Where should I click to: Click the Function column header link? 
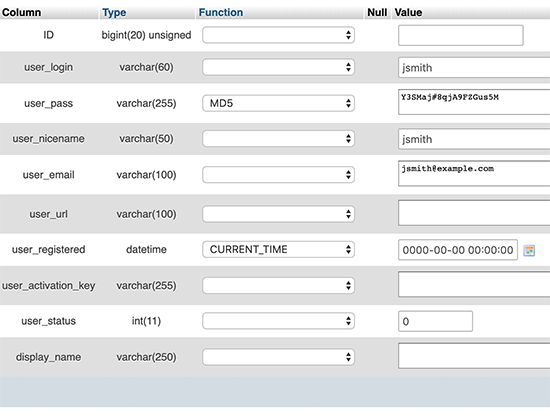click(221, 13)
